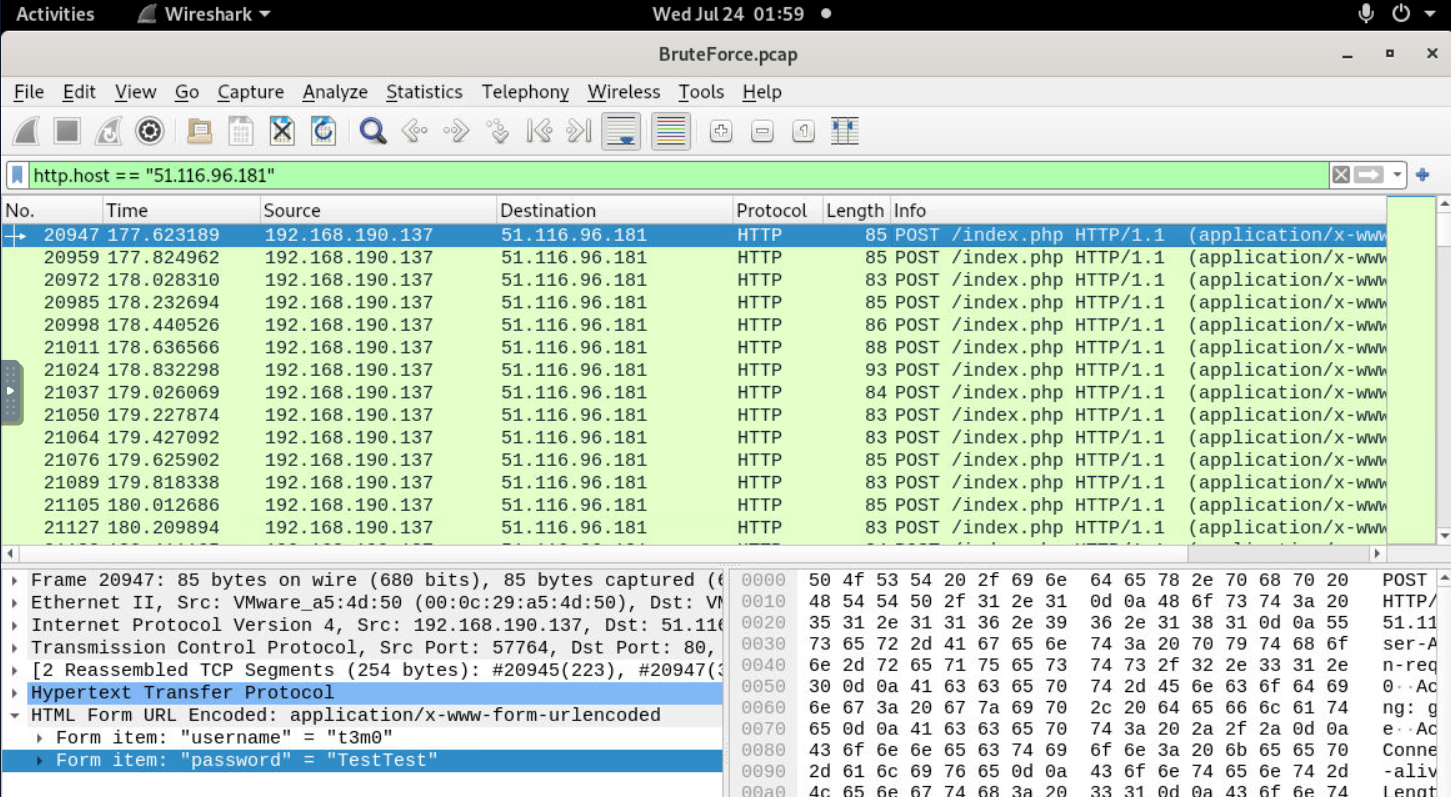The height and width of the screenshot is (797, 1451).
Task: Open the Analyze menu
Action: click(335, 92)
